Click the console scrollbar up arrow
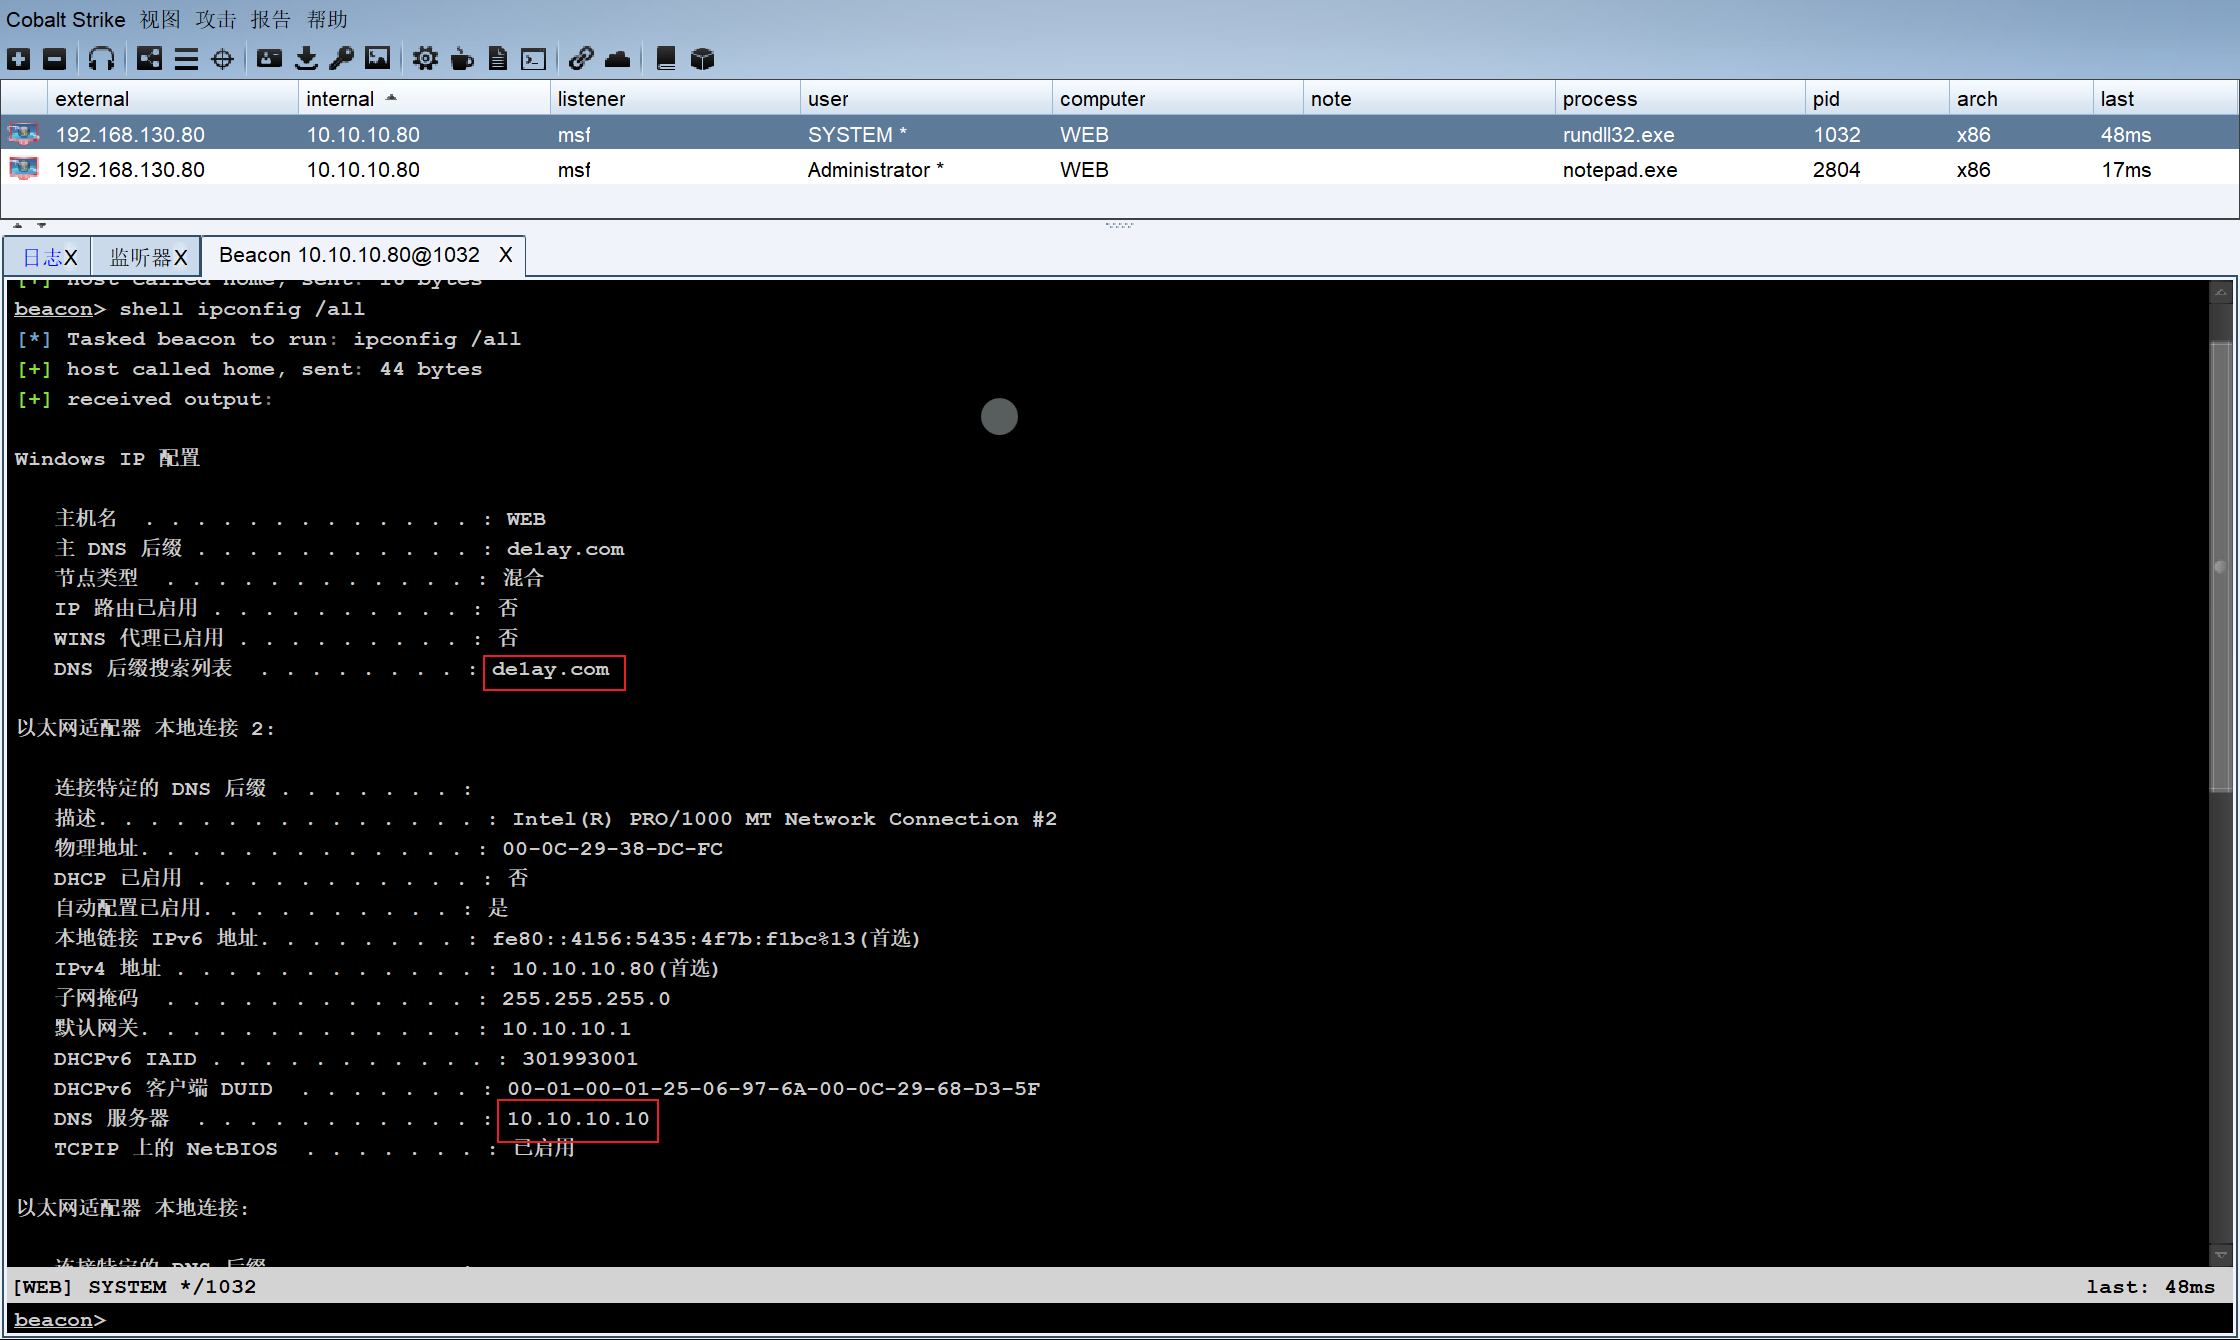This screenshot has height=1340, width=2240. [2220, 292]
